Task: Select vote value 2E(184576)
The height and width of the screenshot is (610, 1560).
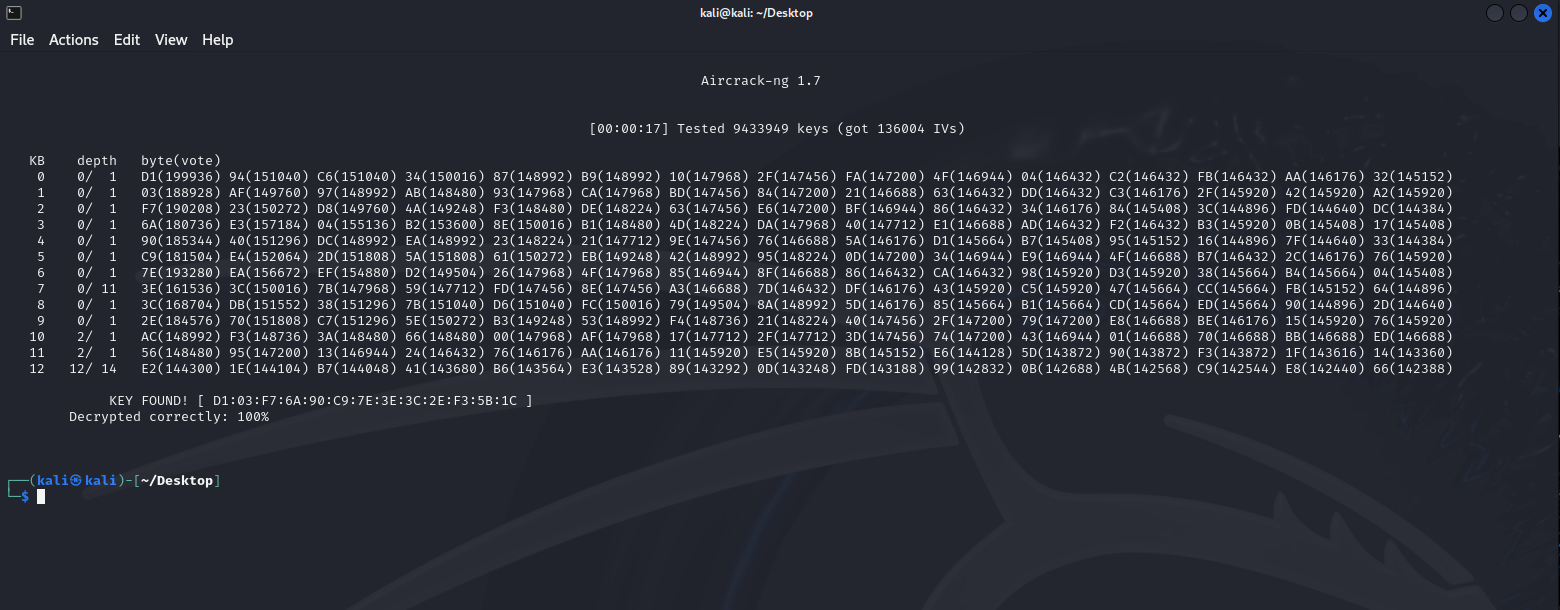Action: [x=181, y=321]
